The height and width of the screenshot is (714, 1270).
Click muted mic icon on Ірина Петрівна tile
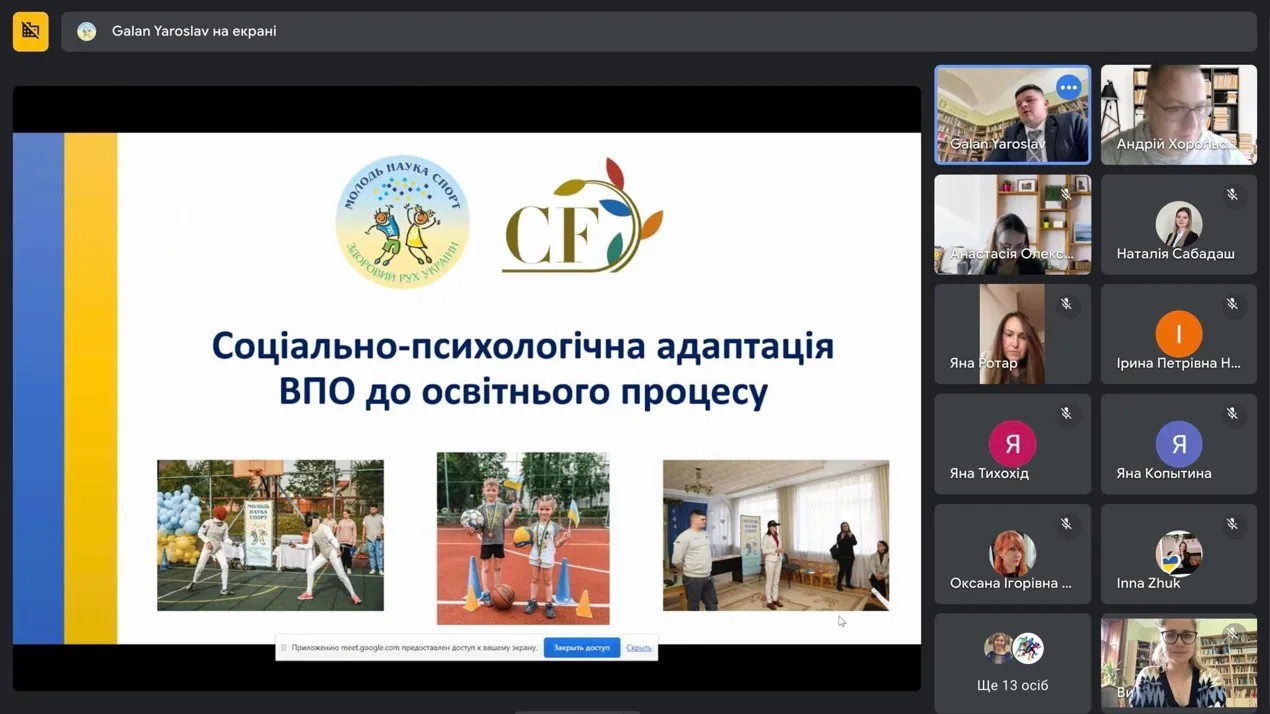(x=1232, y=304)
